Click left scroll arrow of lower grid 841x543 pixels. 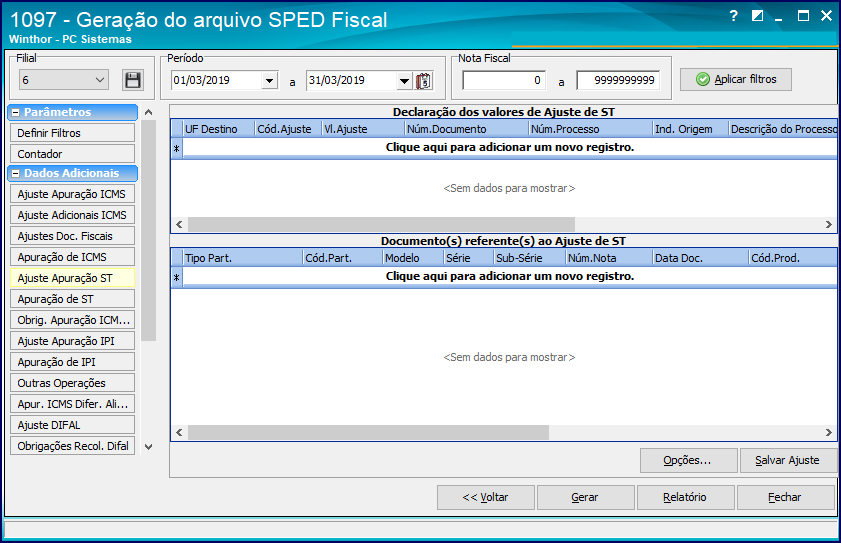[179, 432]
